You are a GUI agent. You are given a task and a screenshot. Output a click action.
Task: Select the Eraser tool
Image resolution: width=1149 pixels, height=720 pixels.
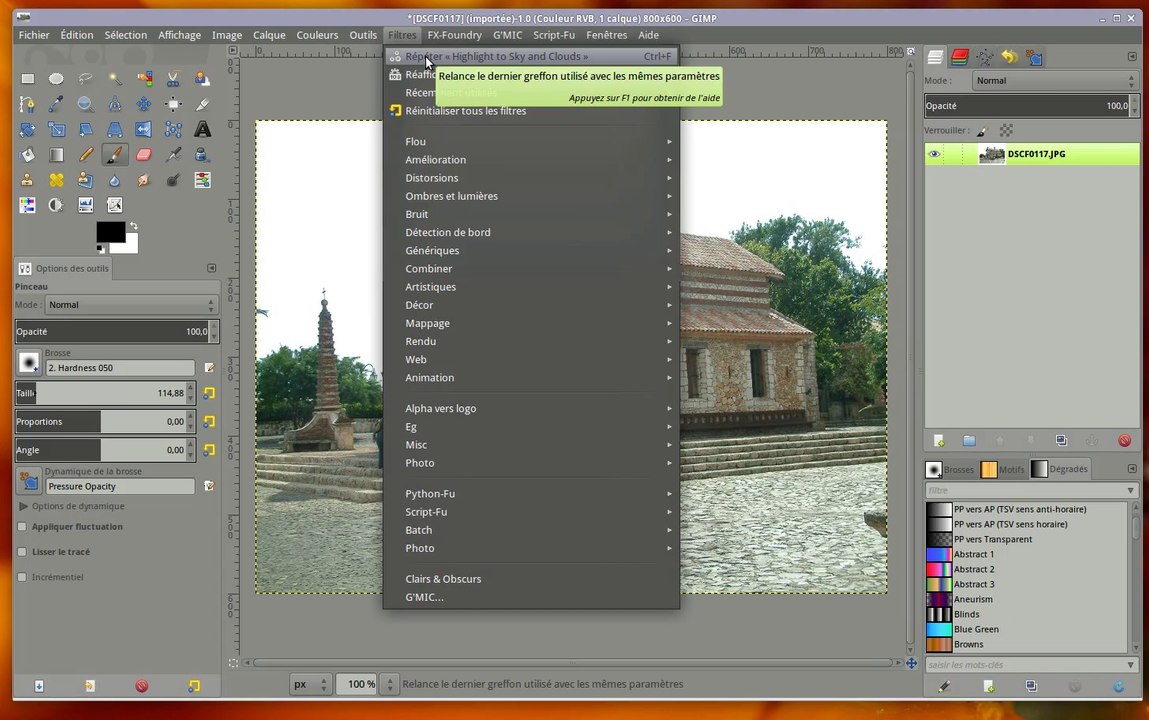[x=144, y=155]
